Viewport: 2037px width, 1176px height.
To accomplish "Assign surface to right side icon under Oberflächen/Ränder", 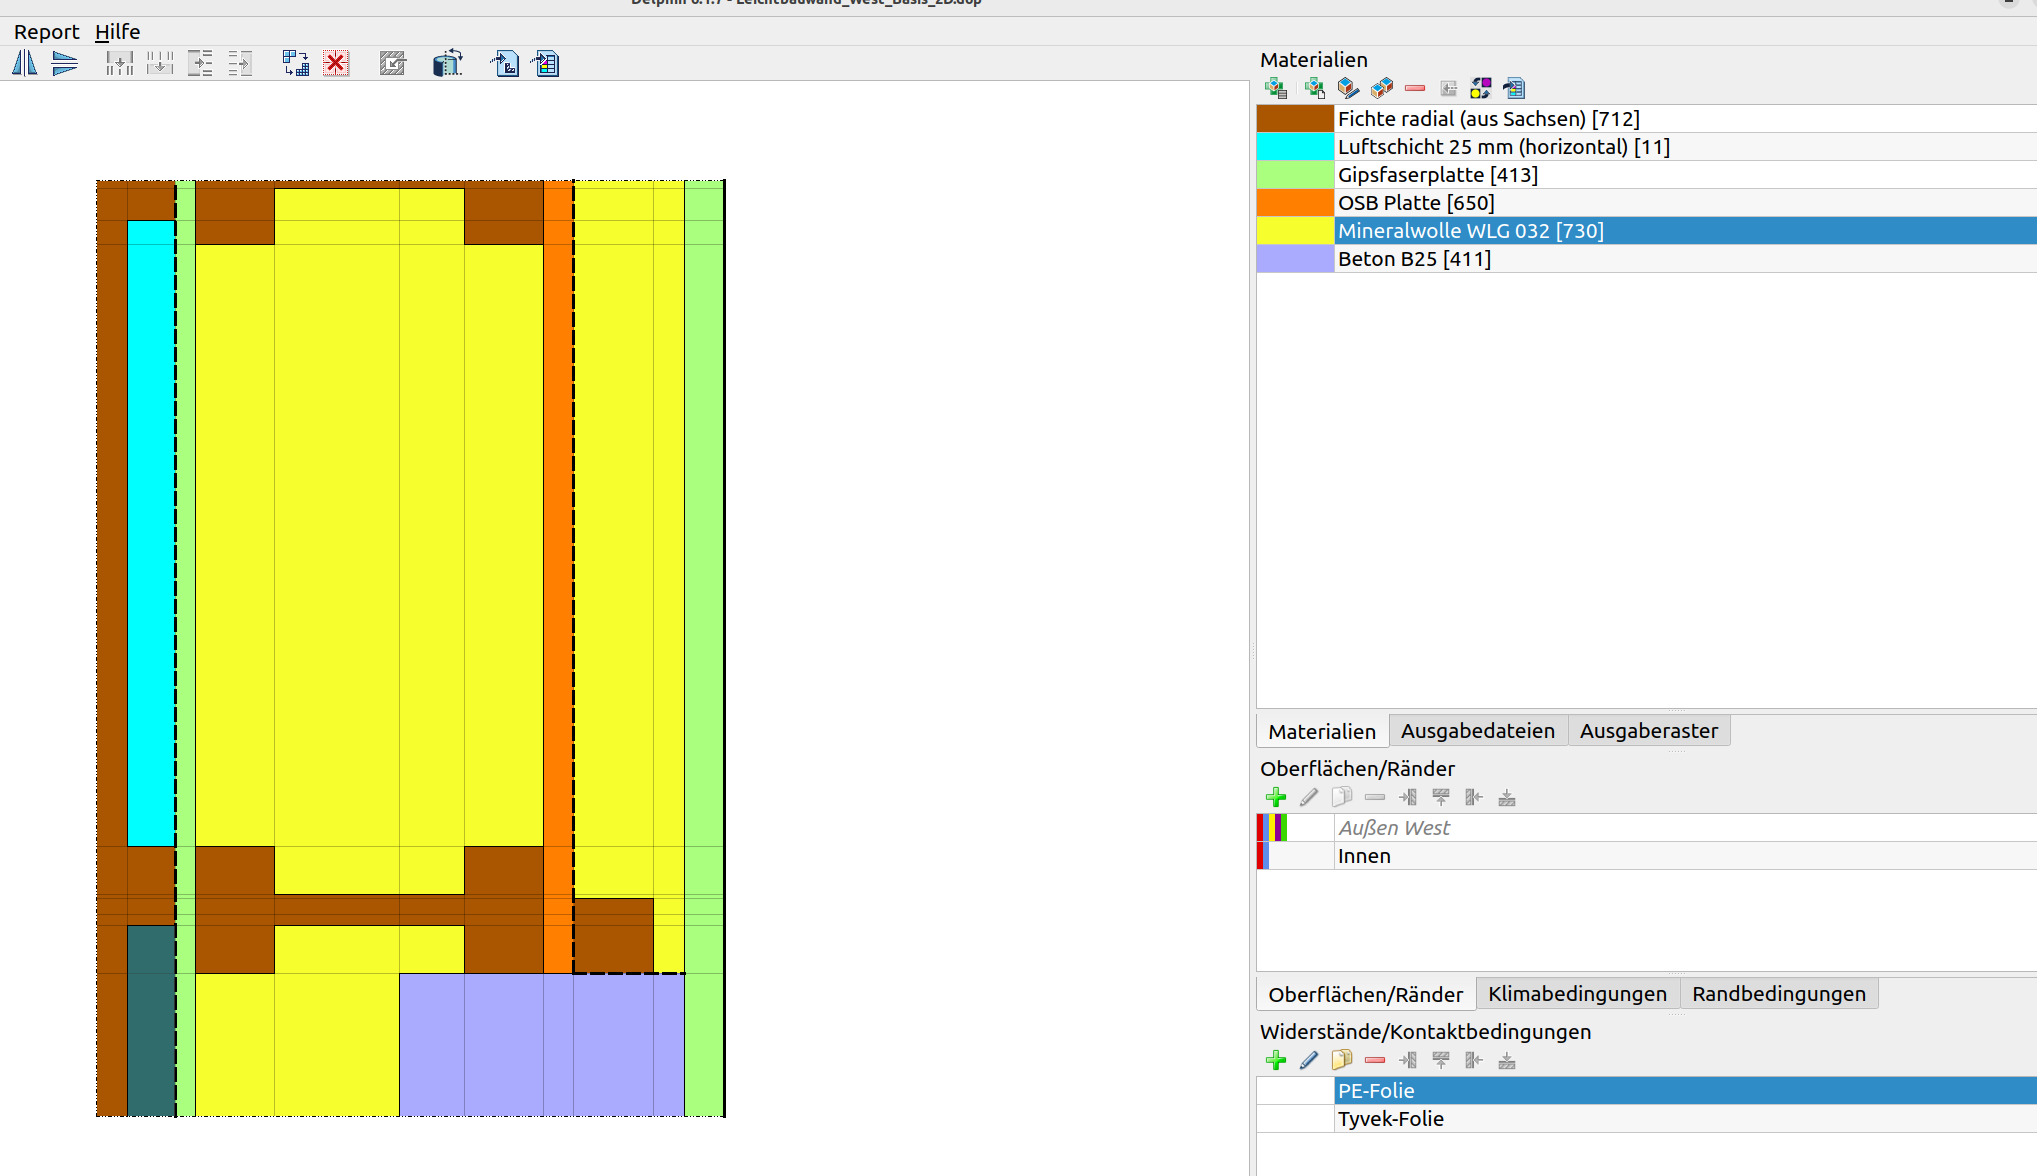I will [x=1474, y=797].
